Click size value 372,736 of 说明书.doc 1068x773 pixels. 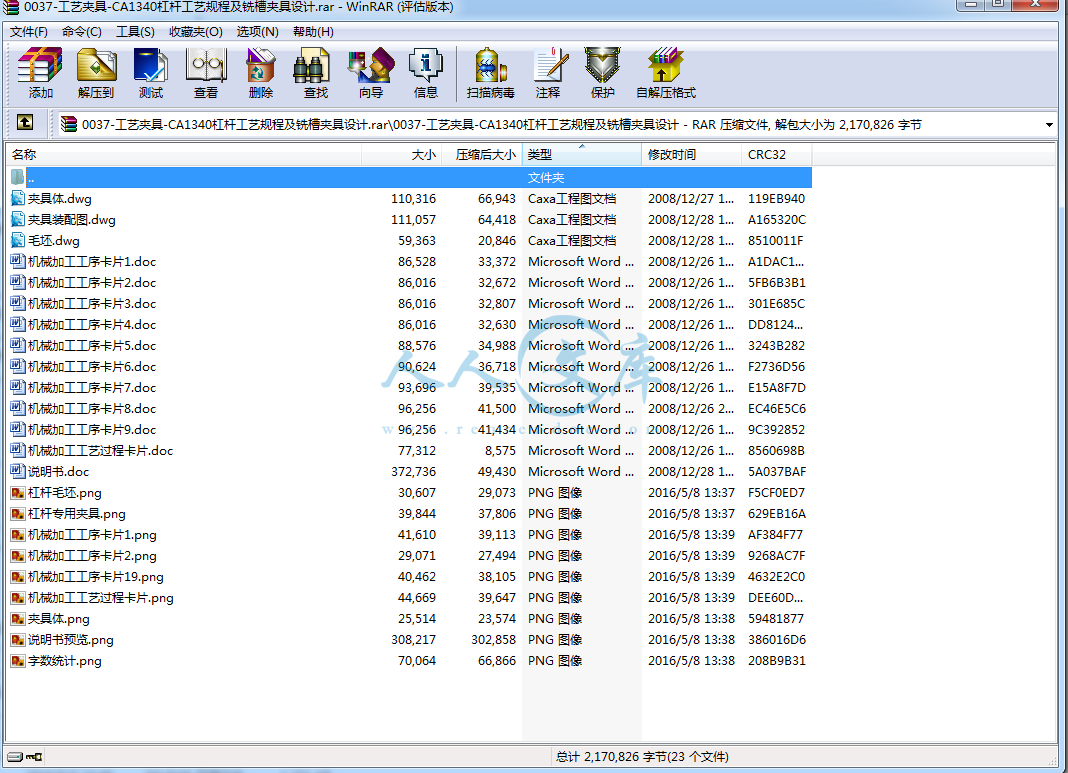(x=413, y=471)
